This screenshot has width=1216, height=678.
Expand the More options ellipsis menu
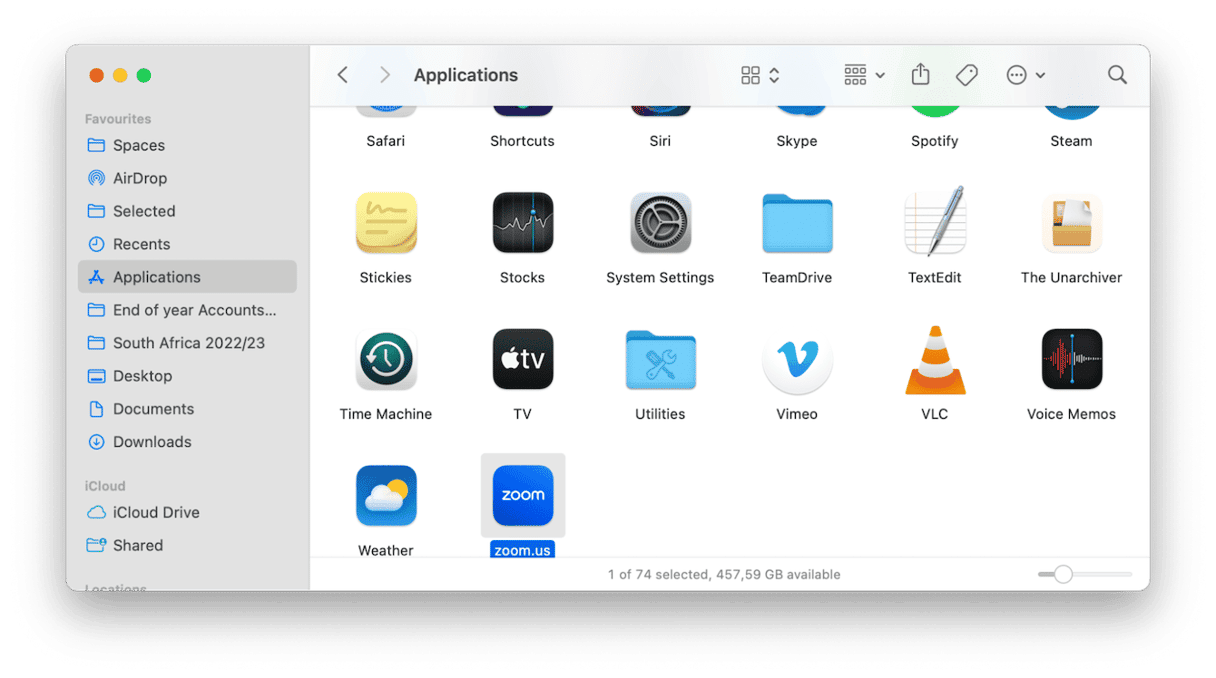point(1016,75)
